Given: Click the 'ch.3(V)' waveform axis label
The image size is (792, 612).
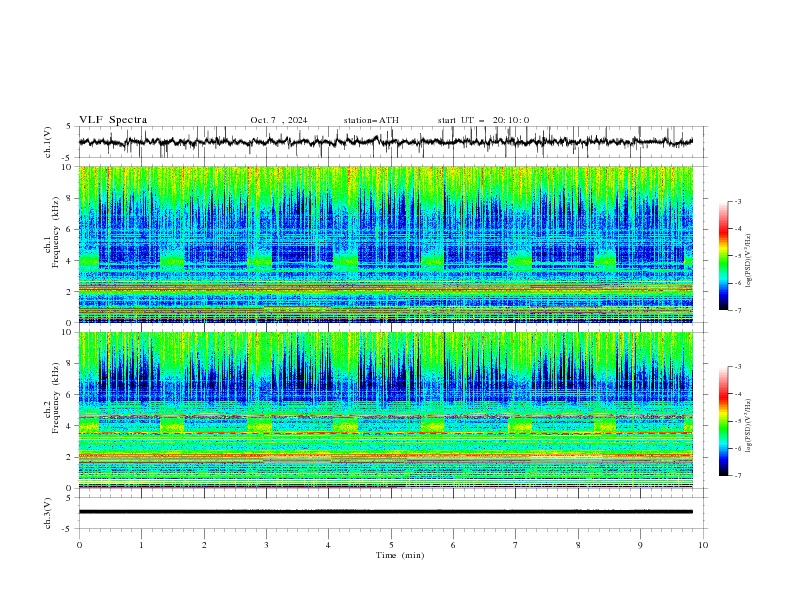Looking at the screenshot, I should point(48,513).
